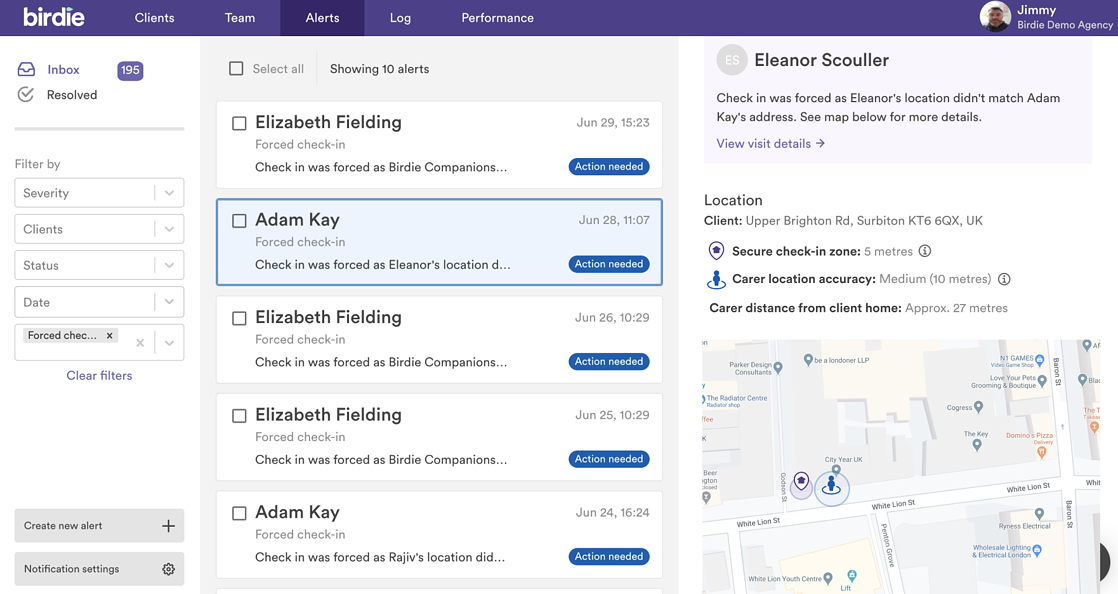The height and width of the screenshot is (594, 1118).
Task: Click Action needed badge on Jun 26 alert
Action: pyautogui.click(x=609, y=362)
